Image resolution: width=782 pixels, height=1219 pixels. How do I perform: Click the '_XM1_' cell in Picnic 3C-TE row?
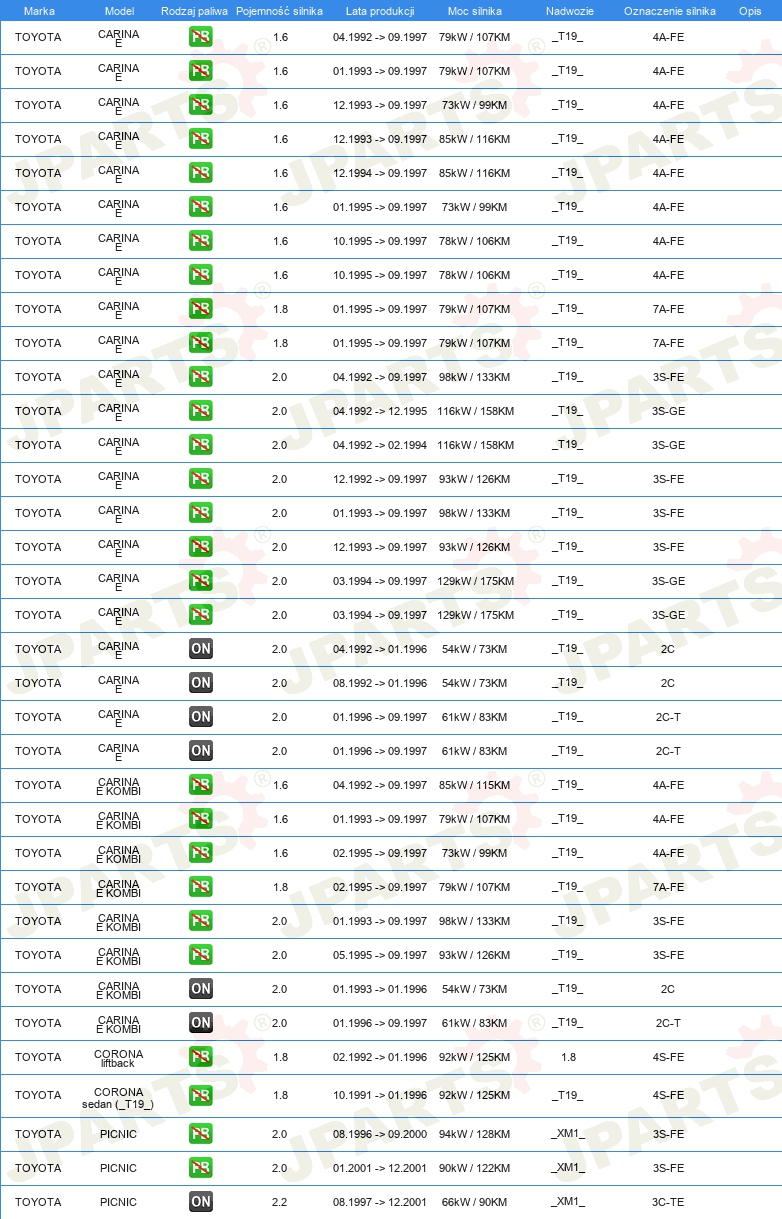(x=568, y=1202)
